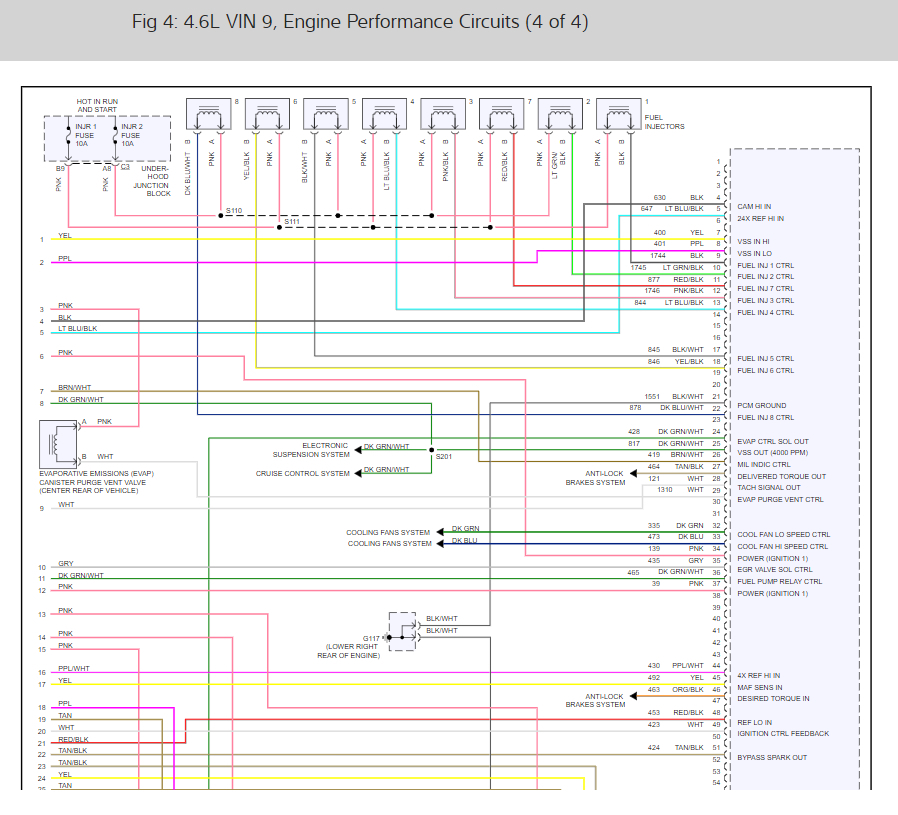Click the fuel injector 3 coil symbol

coord(443,115)
